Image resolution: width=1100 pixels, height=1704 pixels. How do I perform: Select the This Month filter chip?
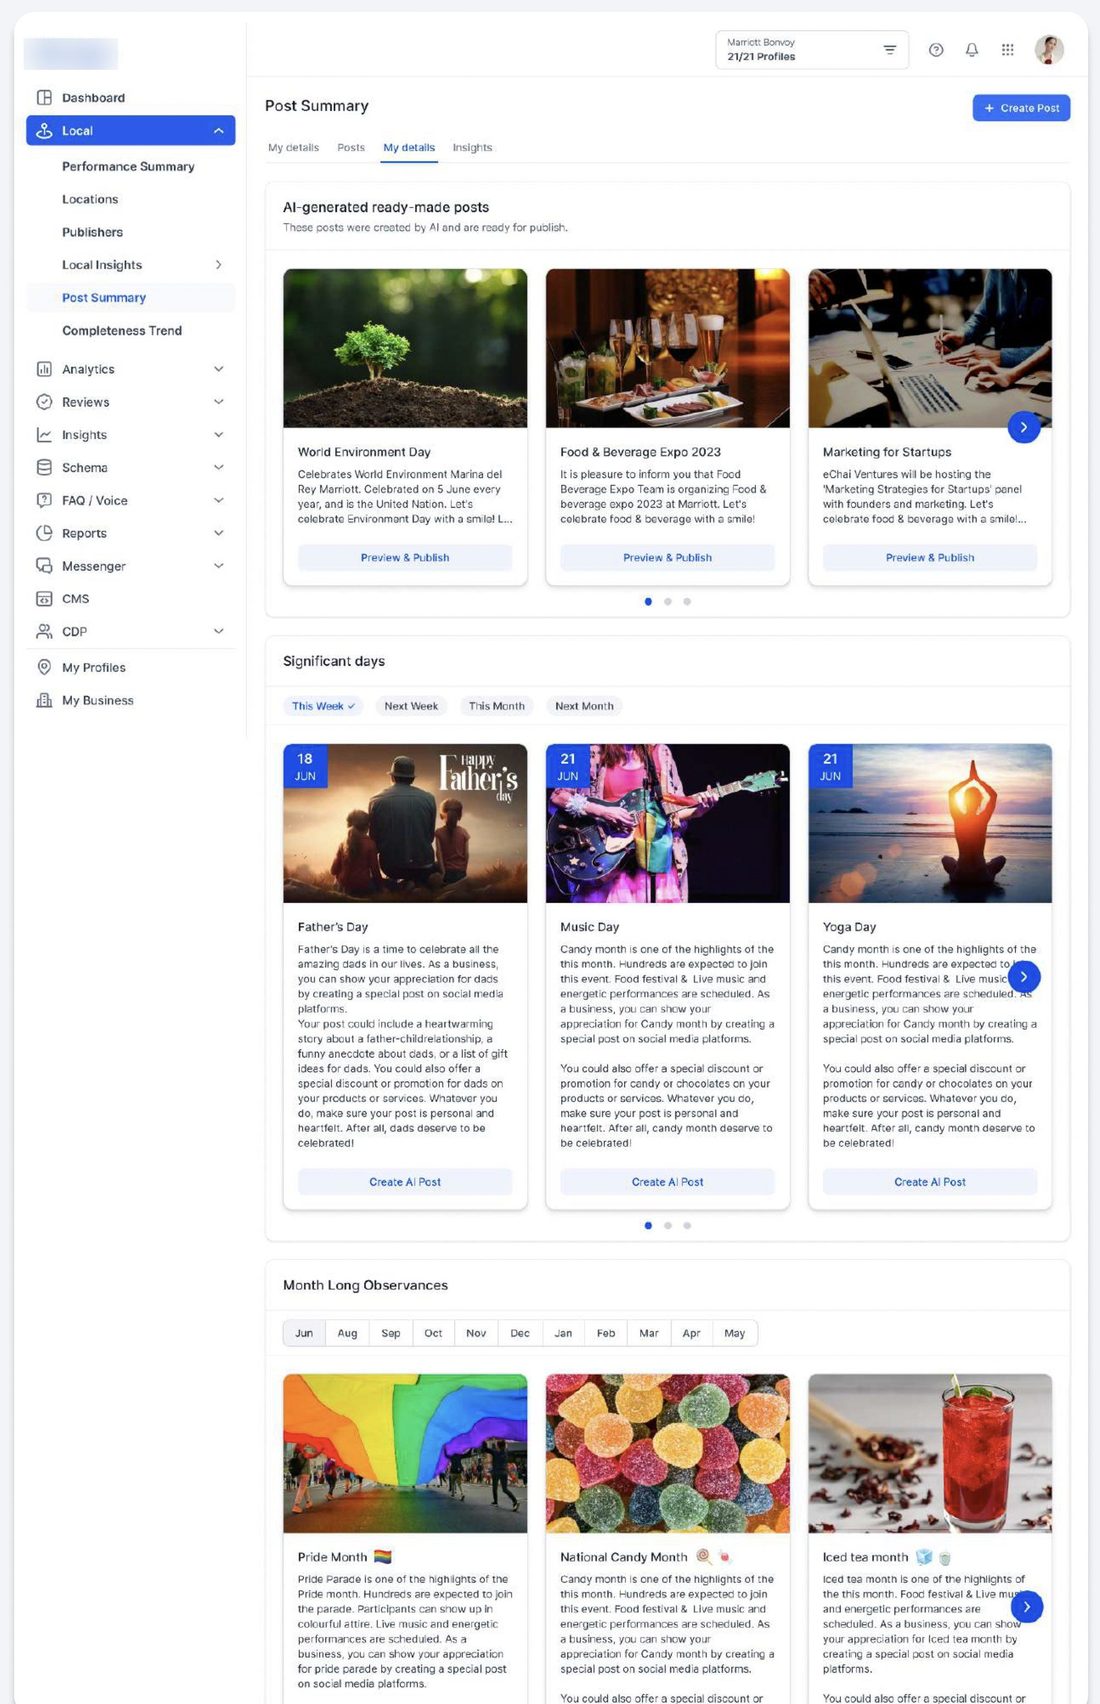click(x=496, y=706)
